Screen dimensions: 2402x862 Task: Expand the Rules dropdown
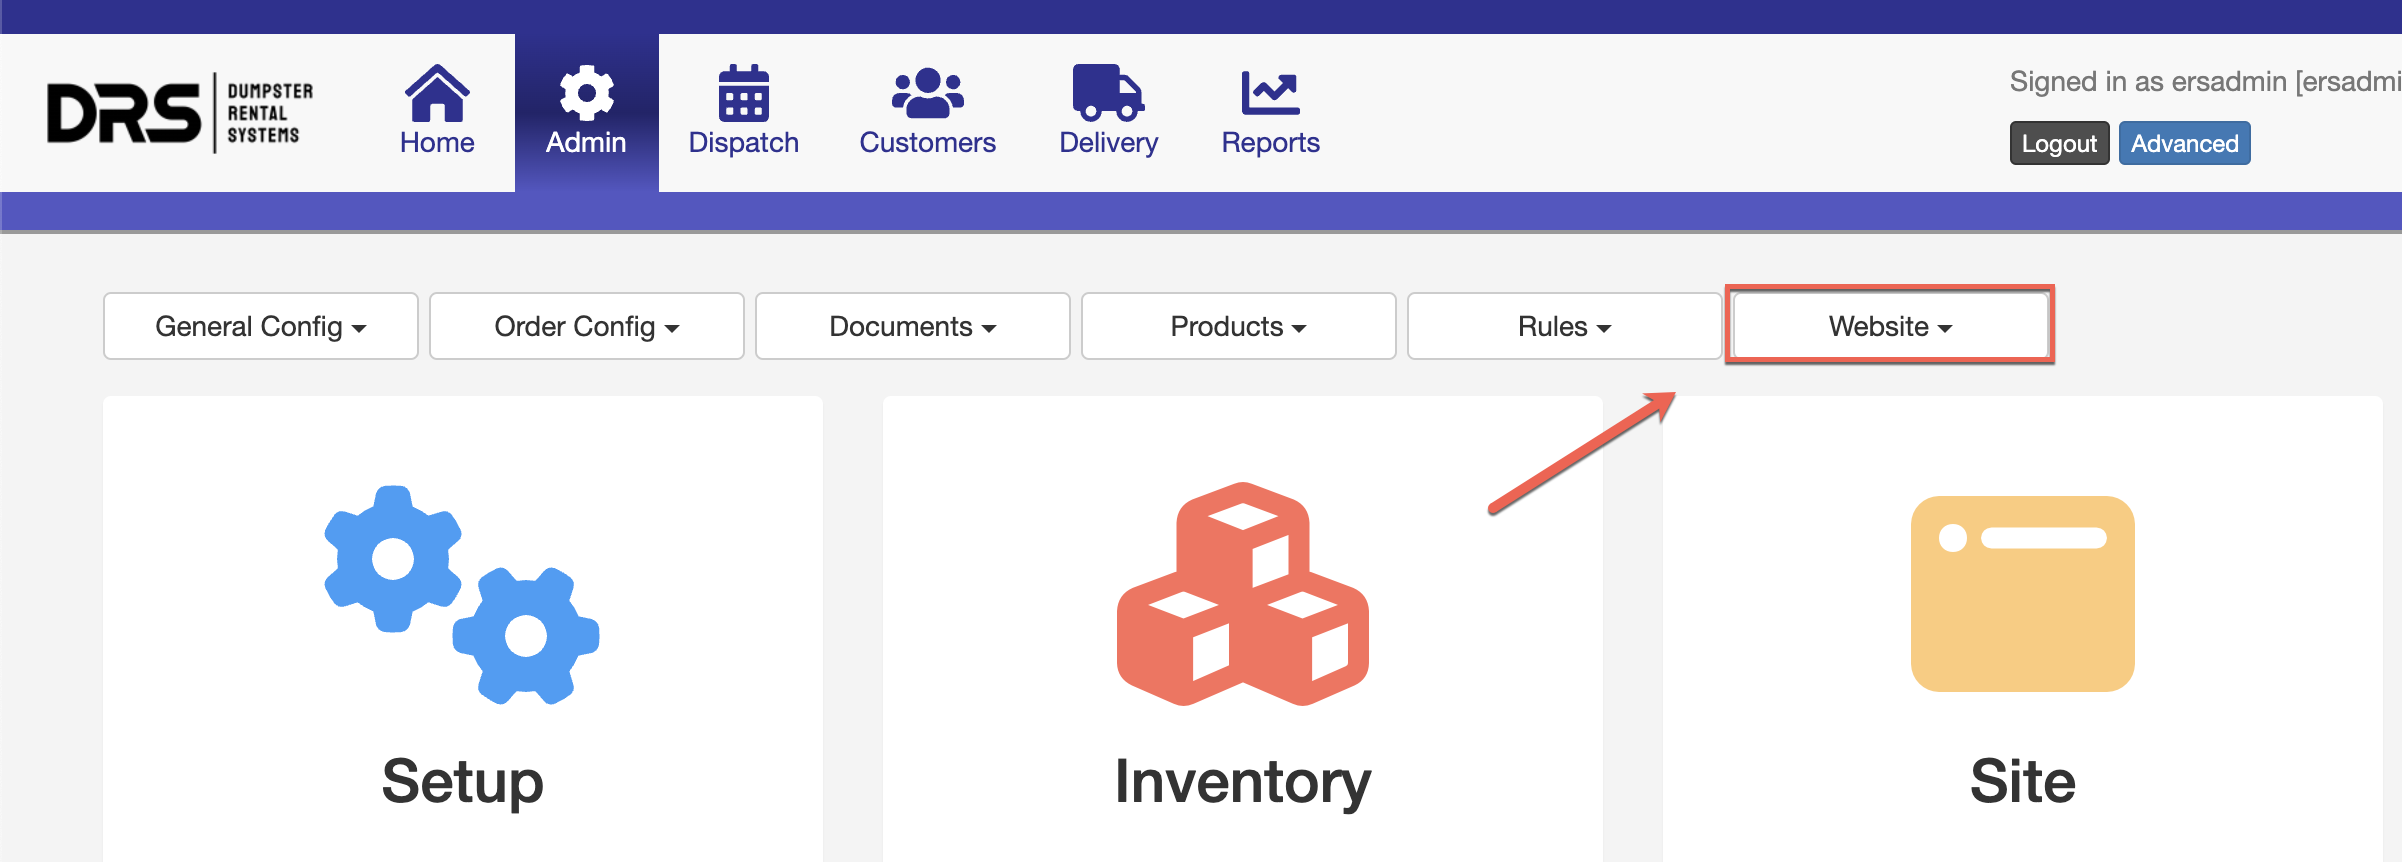[x=1564, y=326]
